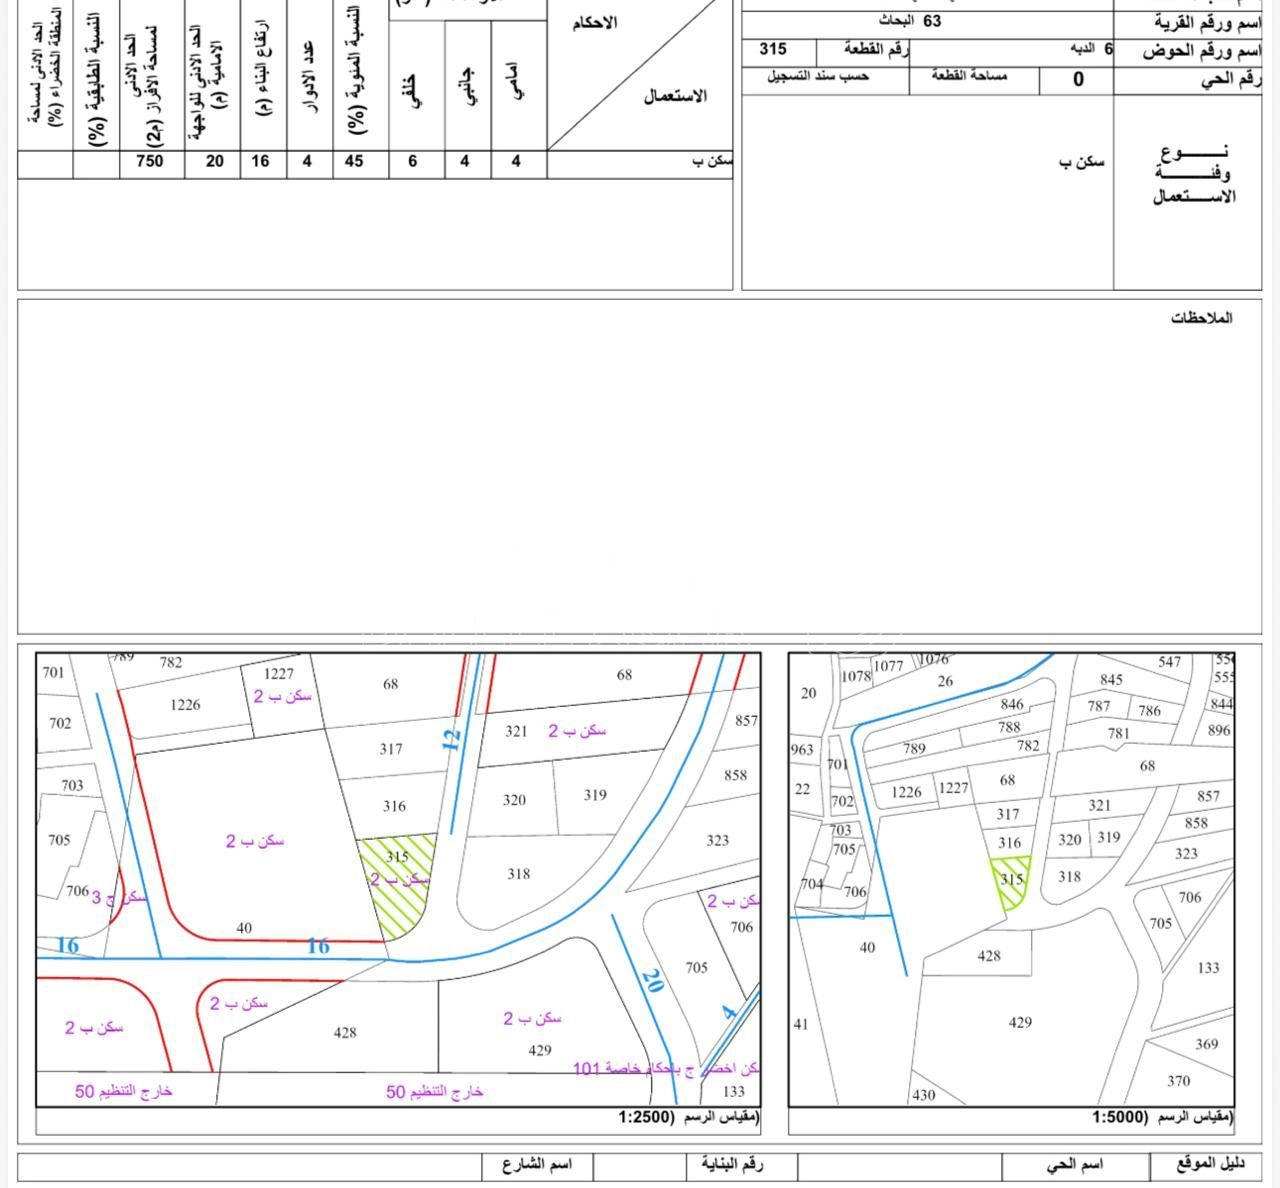
Task: Click the 1:2500 map scale label
Action: point(689,1117)
